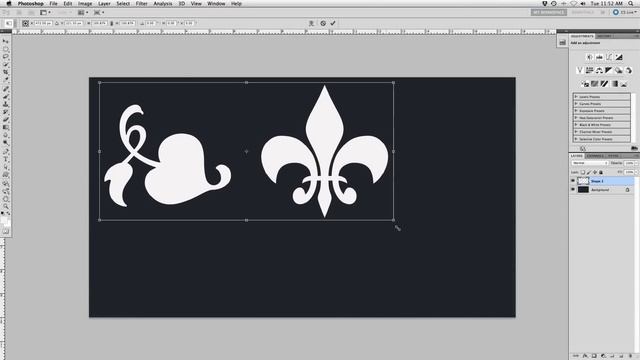Select the Pen tool
Image resolution: width=640 pixels, height=360 pixels.
[6, 150]
